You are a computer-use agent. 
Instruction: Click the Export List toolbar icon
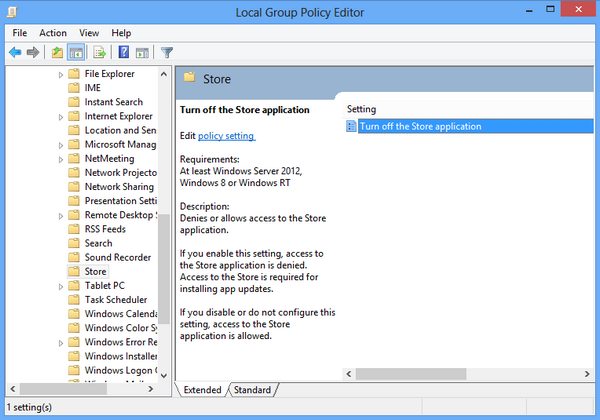[x=100, y=52]
